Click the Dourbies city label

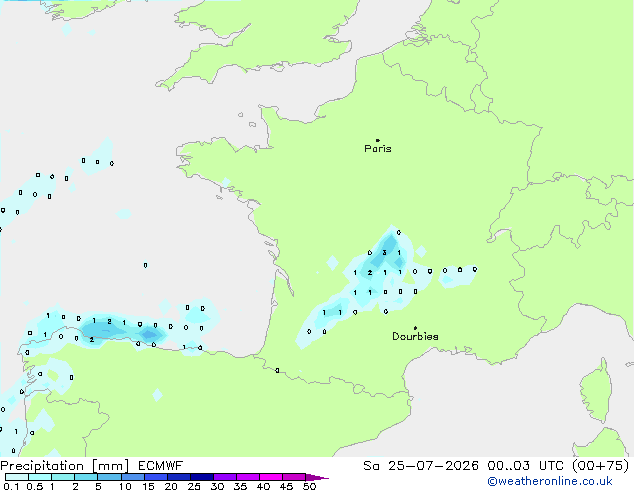[415, 336]
